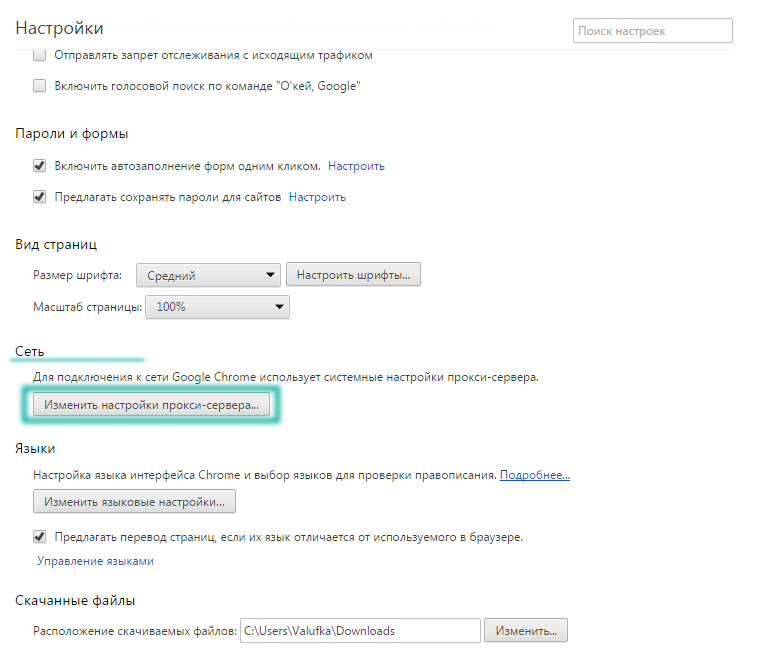Click Изменить языковые настройки button
Image resolution: width=763 pixels, height=652 pixels.
pos(134,501)
